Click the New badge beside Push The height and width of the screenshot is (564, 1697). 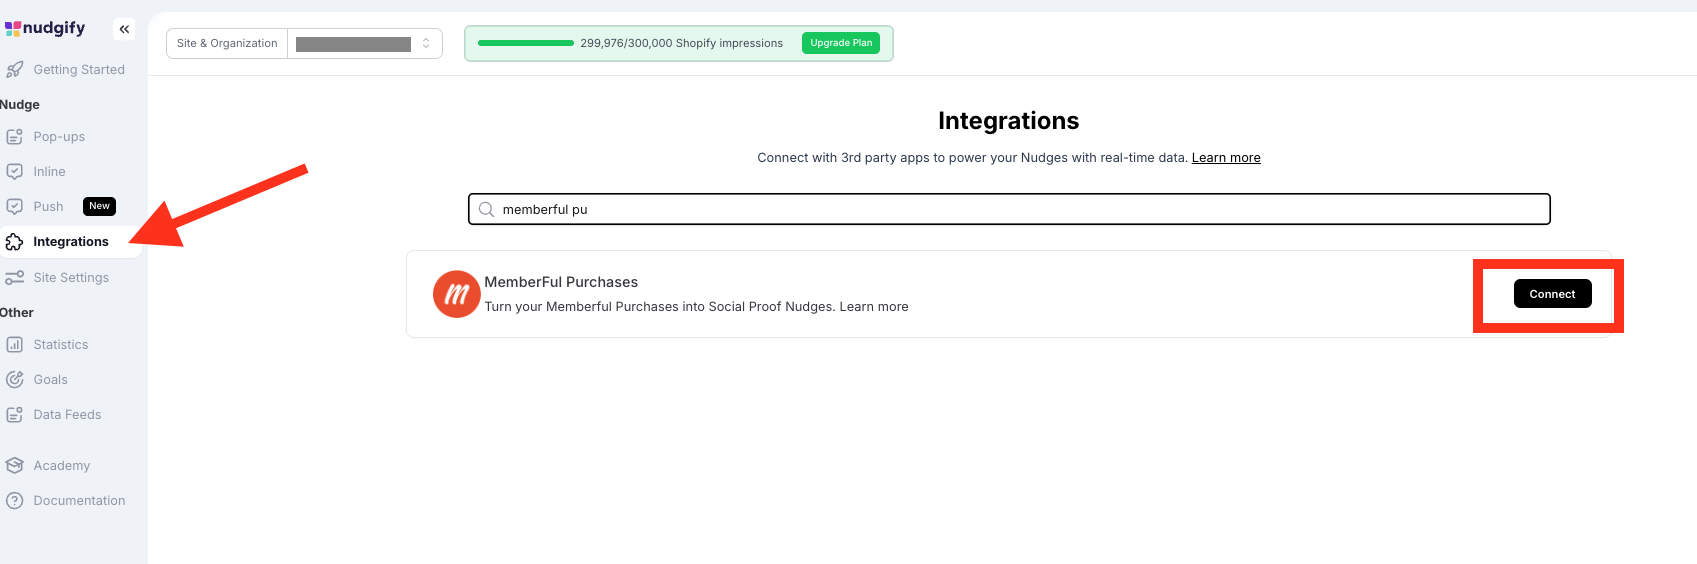click(x=99, y=206)
